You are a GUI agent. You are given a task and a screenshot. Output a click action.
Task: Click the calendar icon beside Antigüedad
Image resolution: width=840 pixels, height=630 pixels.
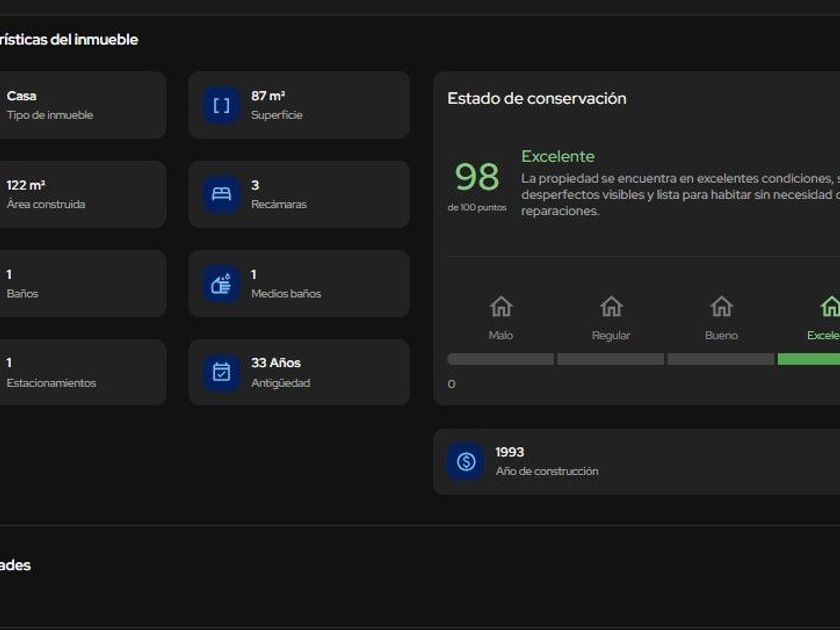(222, 372)
